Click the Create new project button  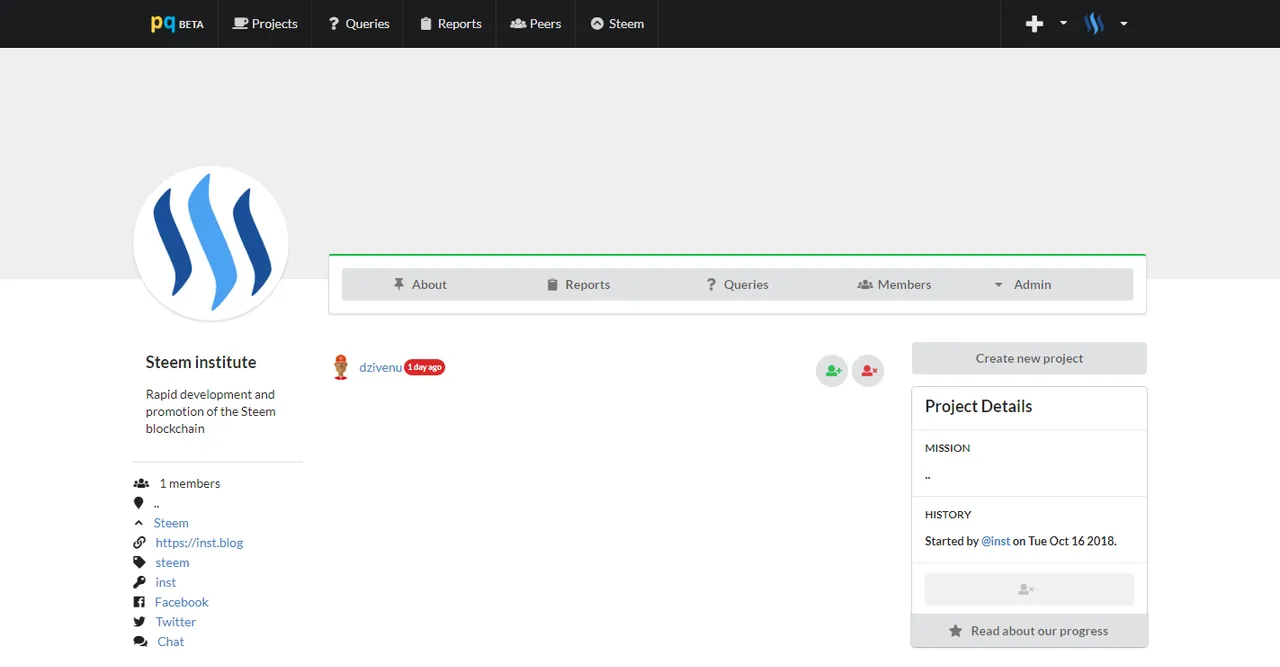(1029, 358)
